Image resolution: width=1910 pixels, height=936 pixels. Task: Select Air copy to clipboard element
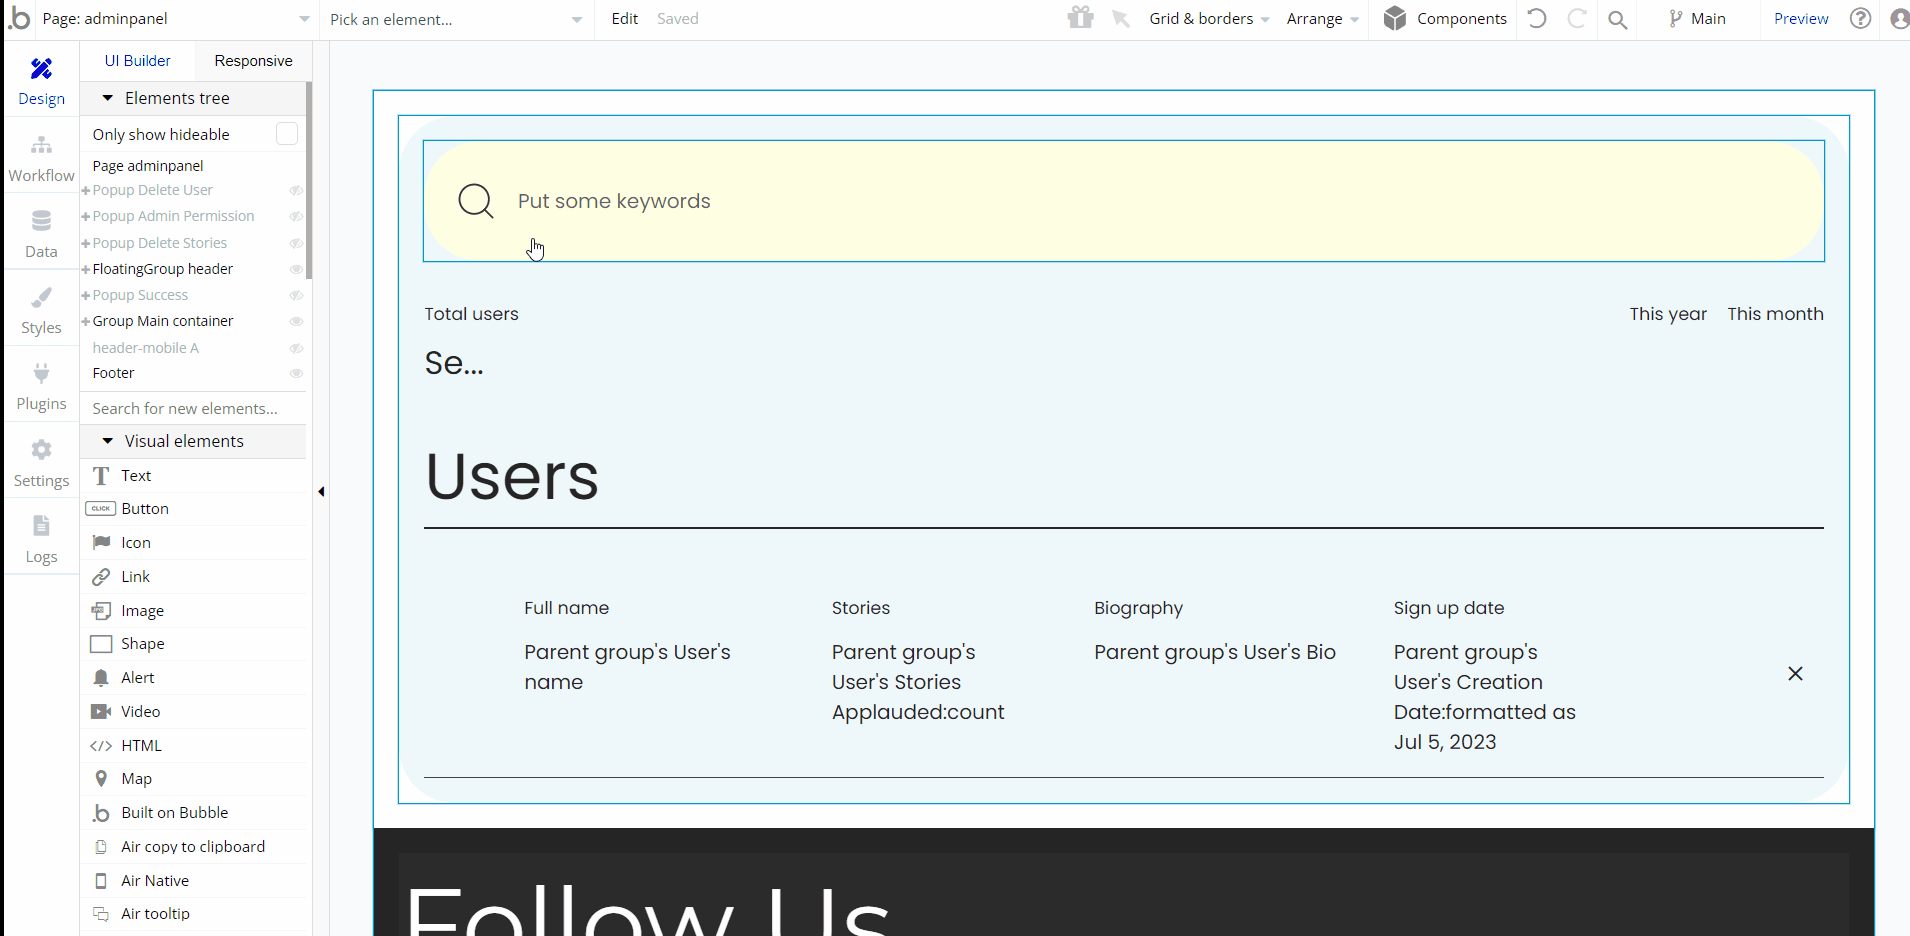[195, 847]
